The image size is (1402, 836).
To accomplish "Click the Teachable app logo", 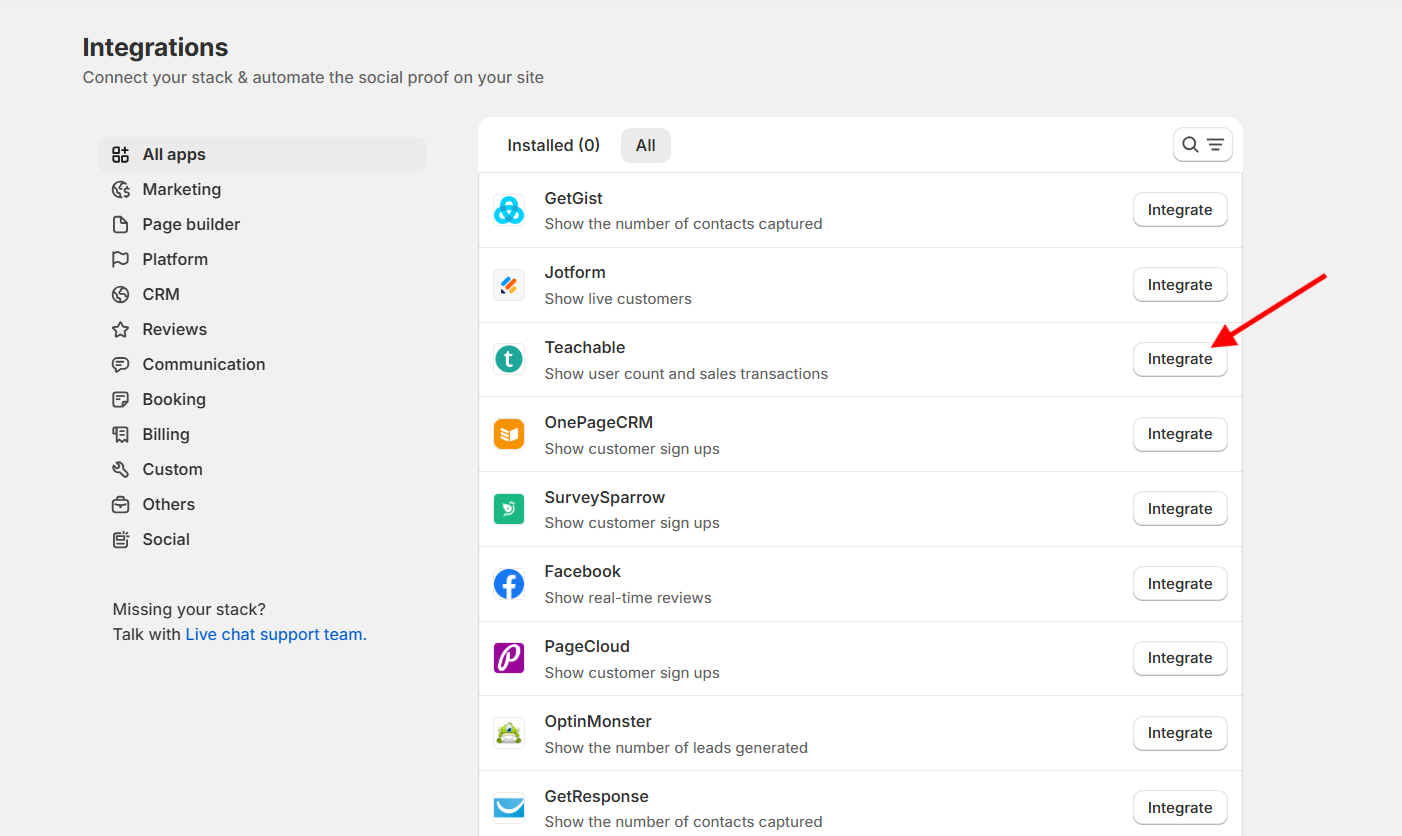I will pos(509,359).
